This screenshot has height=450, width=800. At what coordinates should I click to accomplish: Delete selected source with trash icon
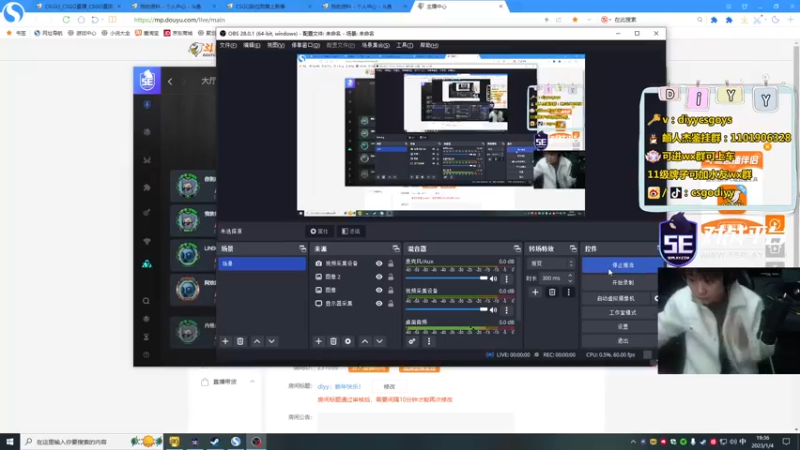(x=333, y=341)
